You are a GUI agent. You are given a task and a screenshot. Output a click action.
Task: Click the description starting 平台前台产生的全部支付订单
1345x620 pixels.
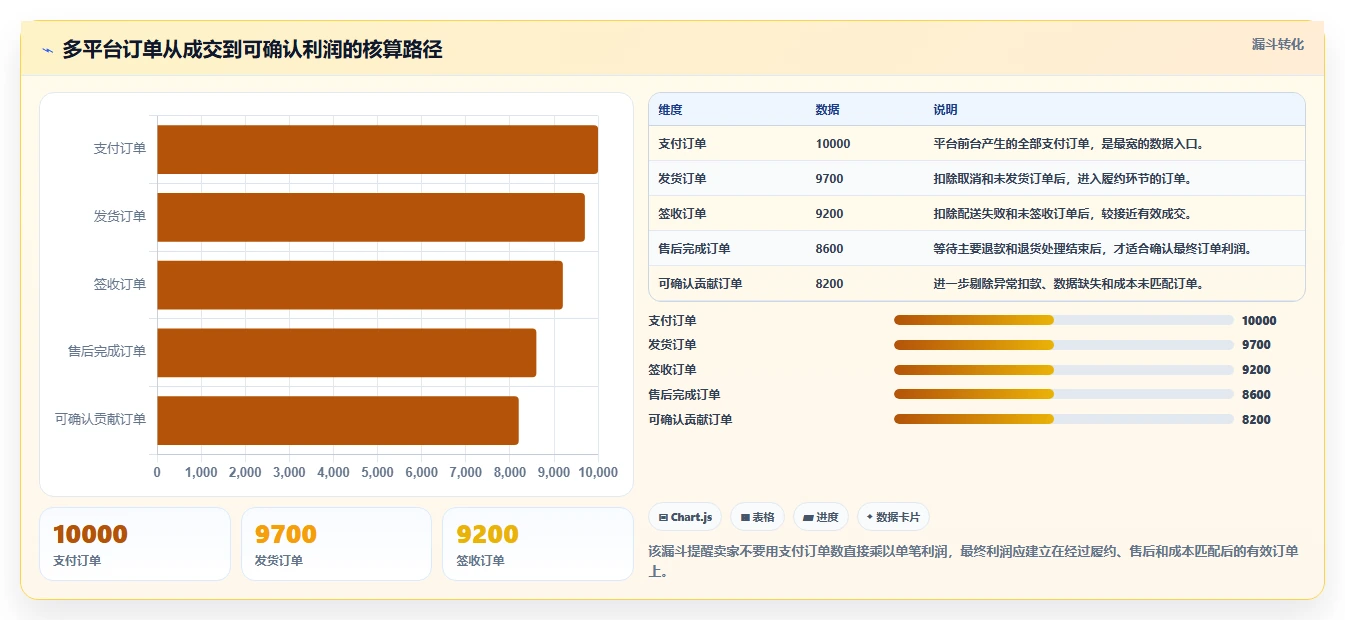point(1069,143)
